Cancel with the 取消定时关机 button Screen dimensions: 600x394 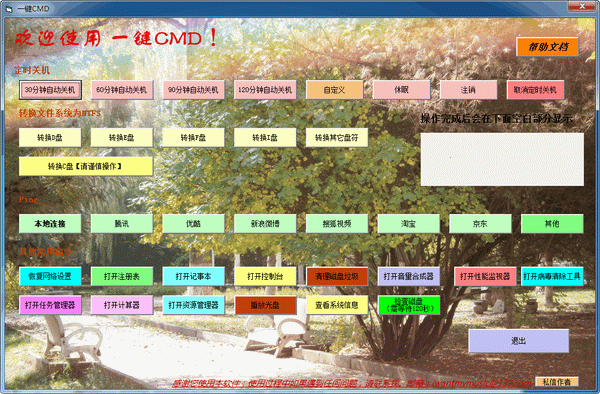click(x=535, y=90)
